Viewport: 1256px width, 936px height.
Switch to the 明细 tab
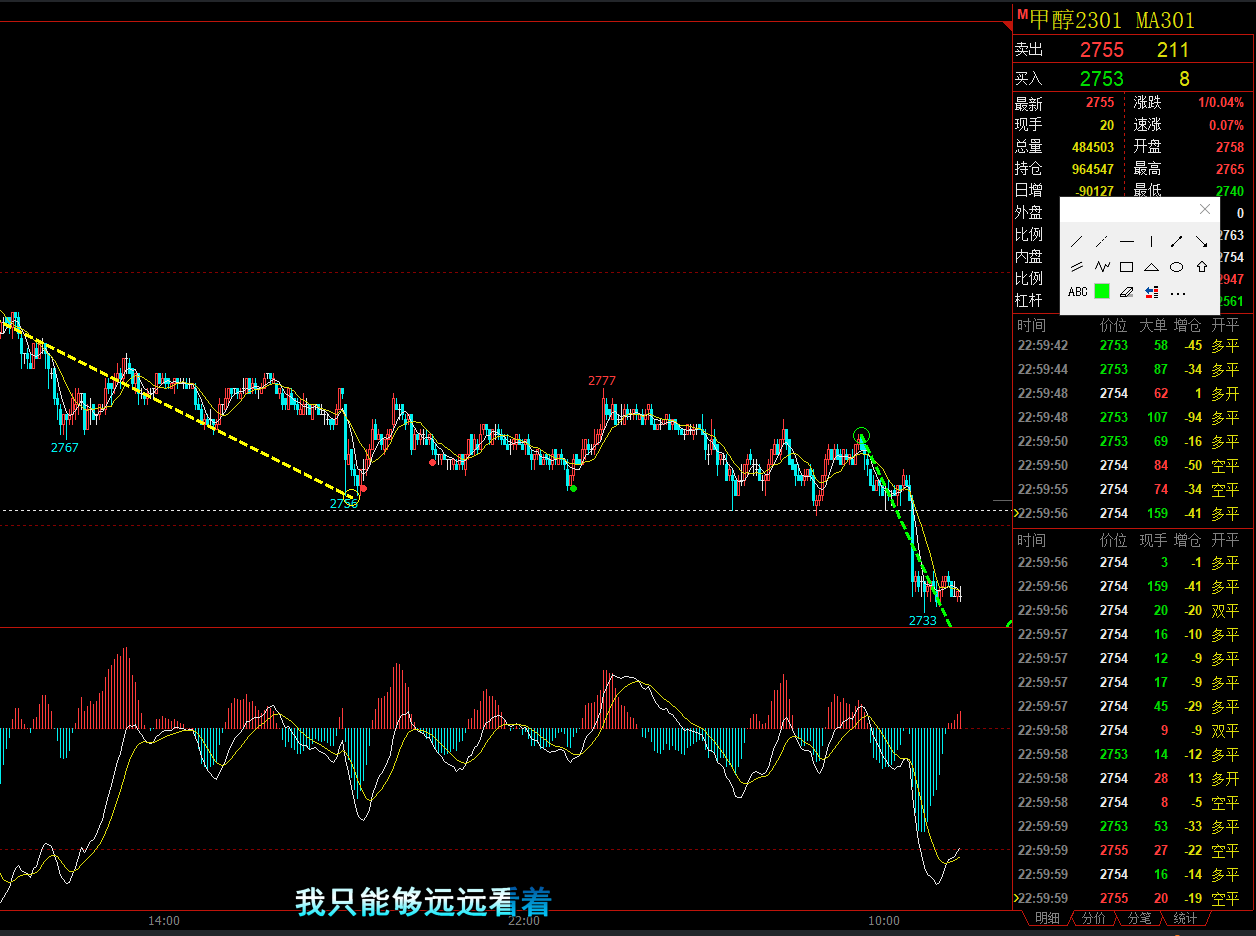tap(1047, 918)
